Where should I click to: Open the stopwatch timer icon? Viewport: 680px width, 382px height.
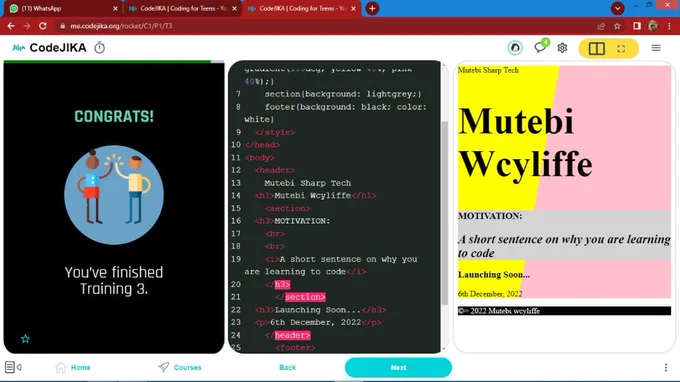(99, 48)
